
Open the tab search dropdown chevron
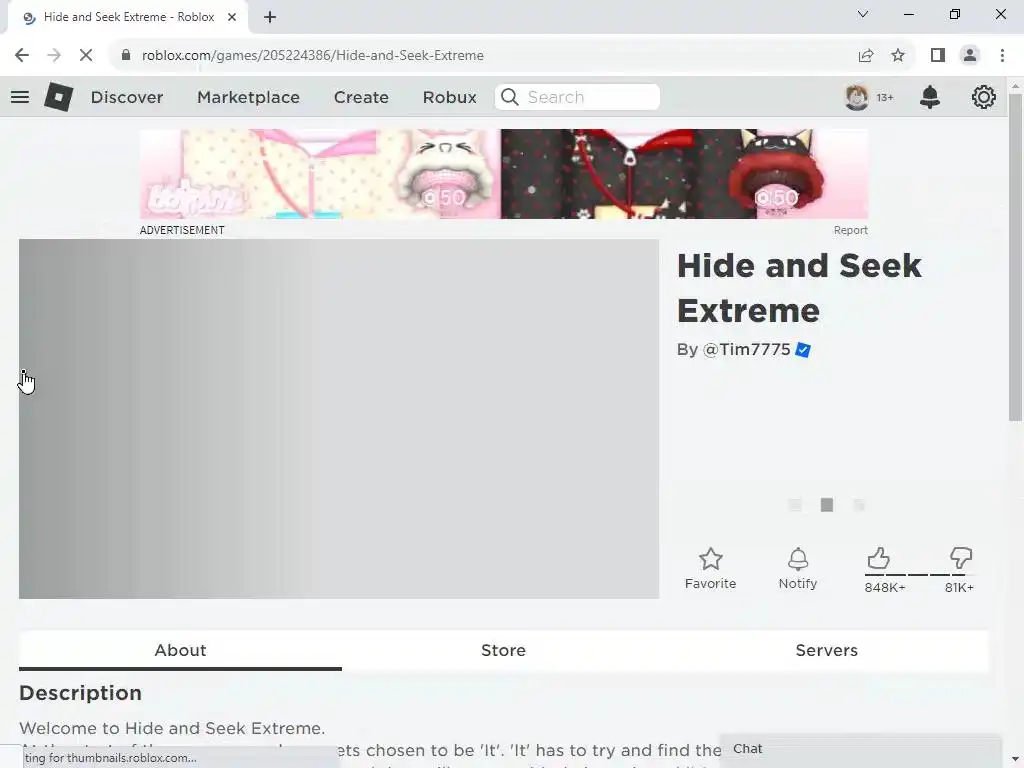point(863,14)
